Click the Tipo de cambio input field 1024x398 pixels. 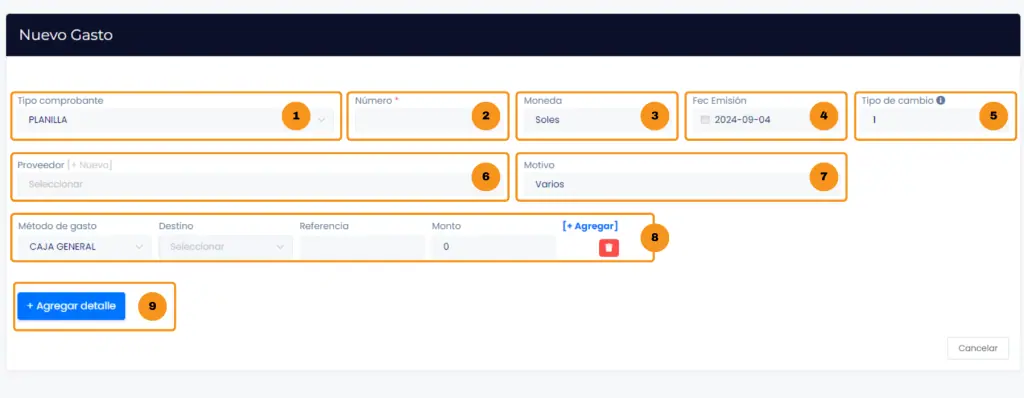click(935, 120)
